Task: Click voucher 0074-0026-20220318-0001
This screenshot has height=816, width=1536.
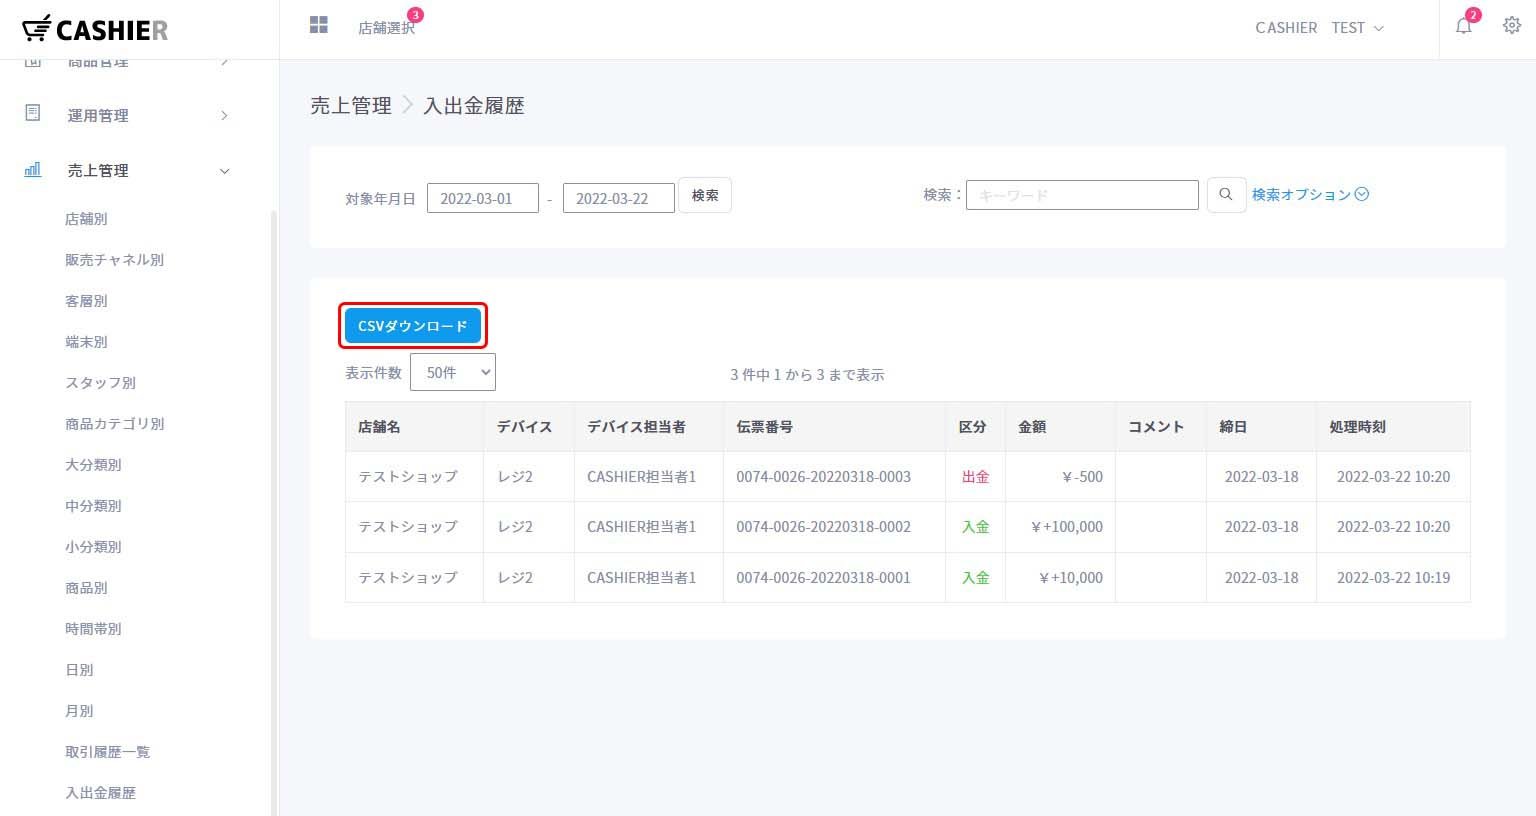Action: pos(823,578)
